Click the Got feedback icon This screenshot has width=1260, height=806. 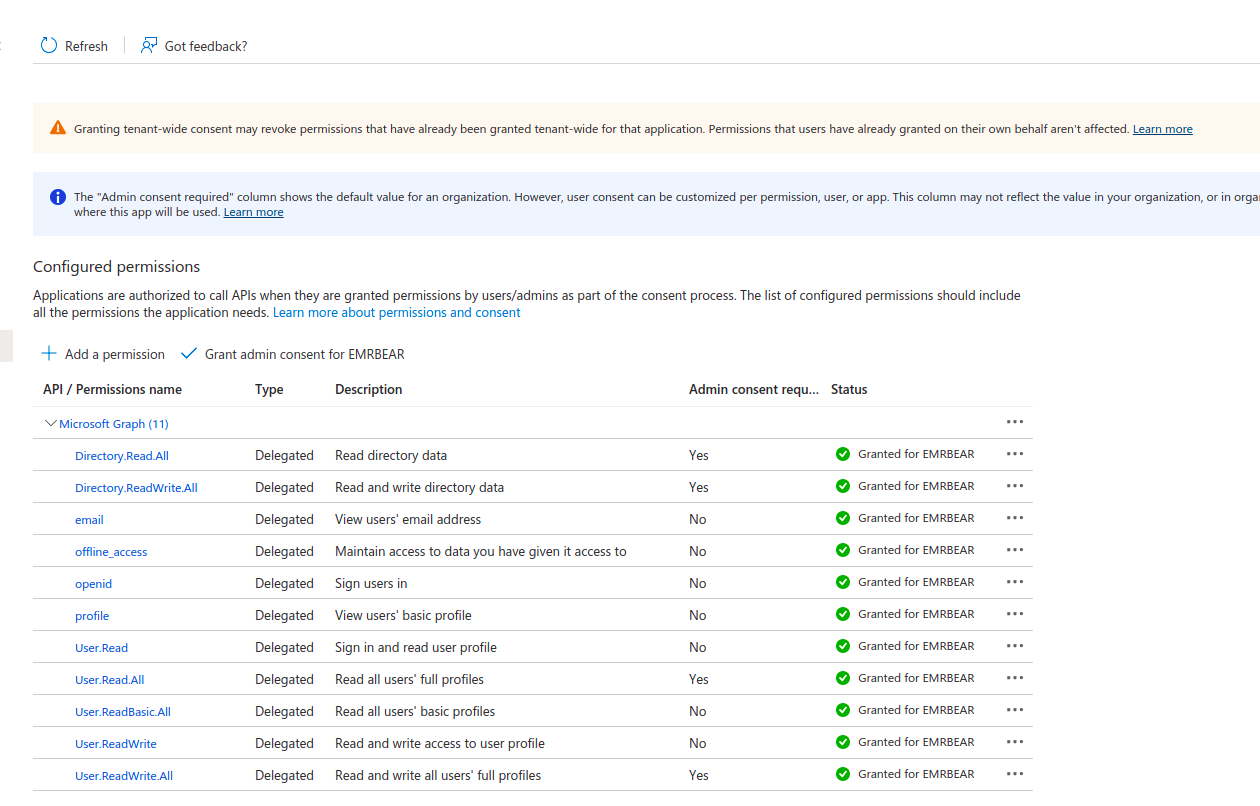tap(149, 46)
